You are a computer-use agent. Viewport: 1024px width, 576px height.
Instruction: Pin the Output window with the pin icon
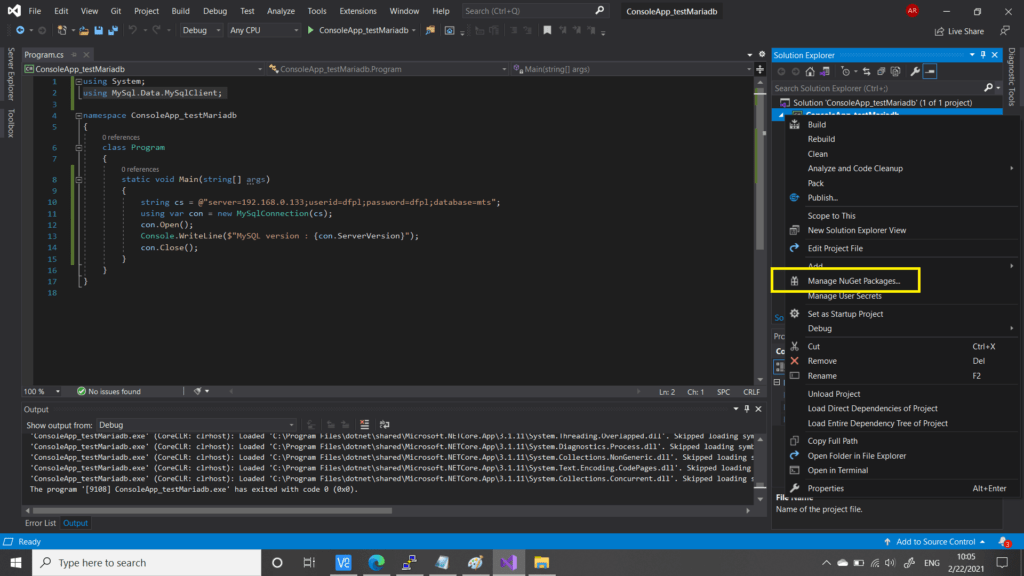747,408
